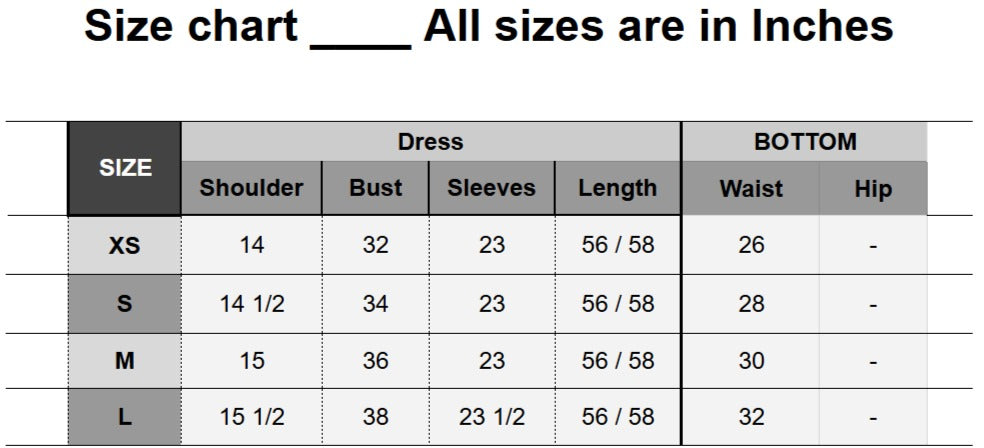Click the SIZE header cell
The image size is (984, 448).
(x=125, y=168)
